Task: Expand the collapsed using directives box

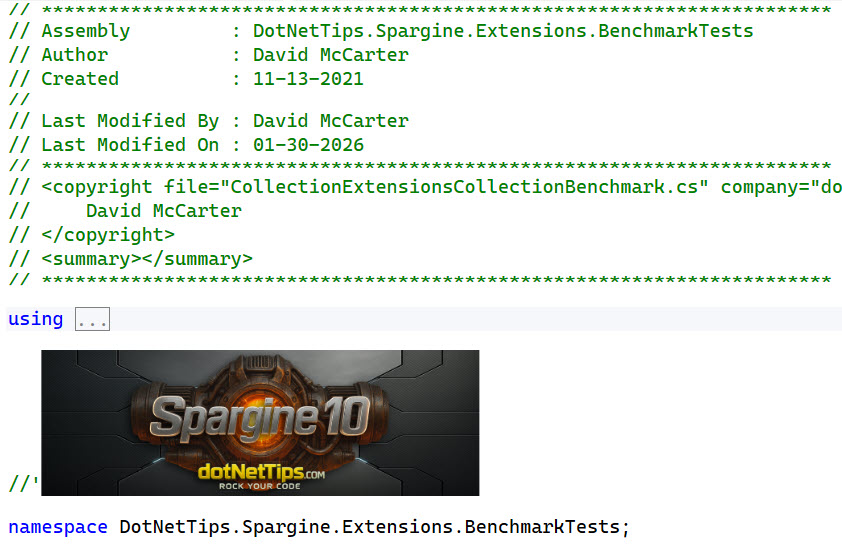Action: (x=92, y=320)
